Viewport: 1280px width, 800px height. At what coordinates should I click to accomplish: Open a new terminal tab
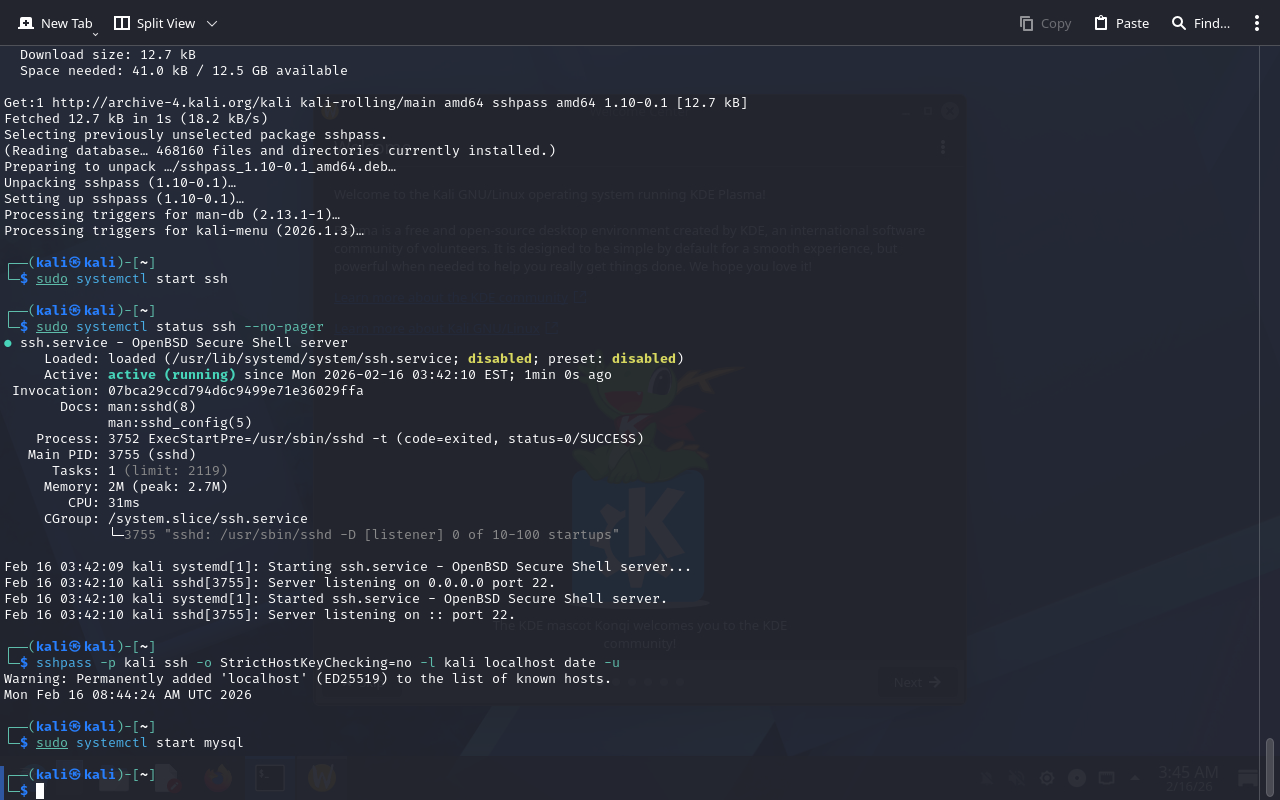pos(55,23)
